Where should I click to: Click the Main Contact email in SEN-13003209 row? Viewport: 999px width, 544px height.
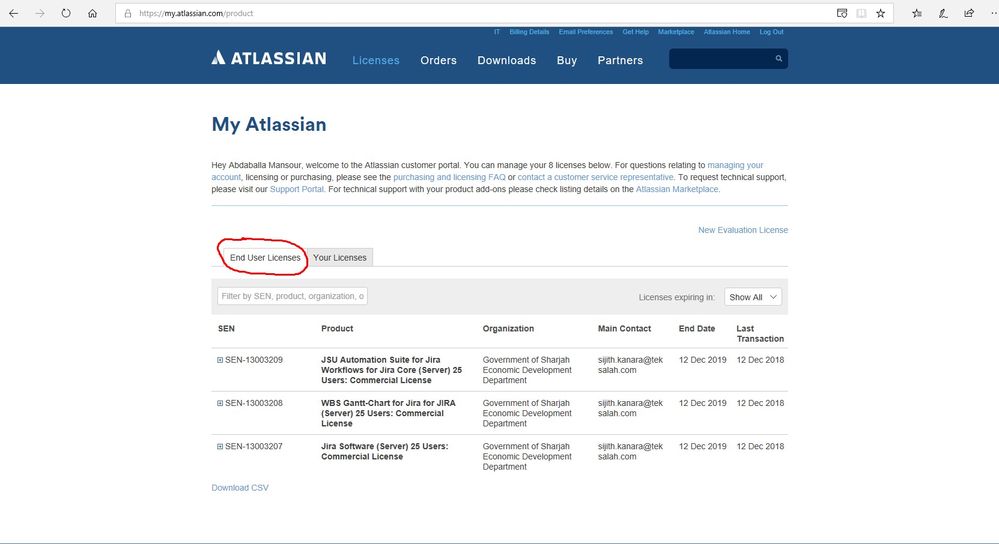point(630,365)
